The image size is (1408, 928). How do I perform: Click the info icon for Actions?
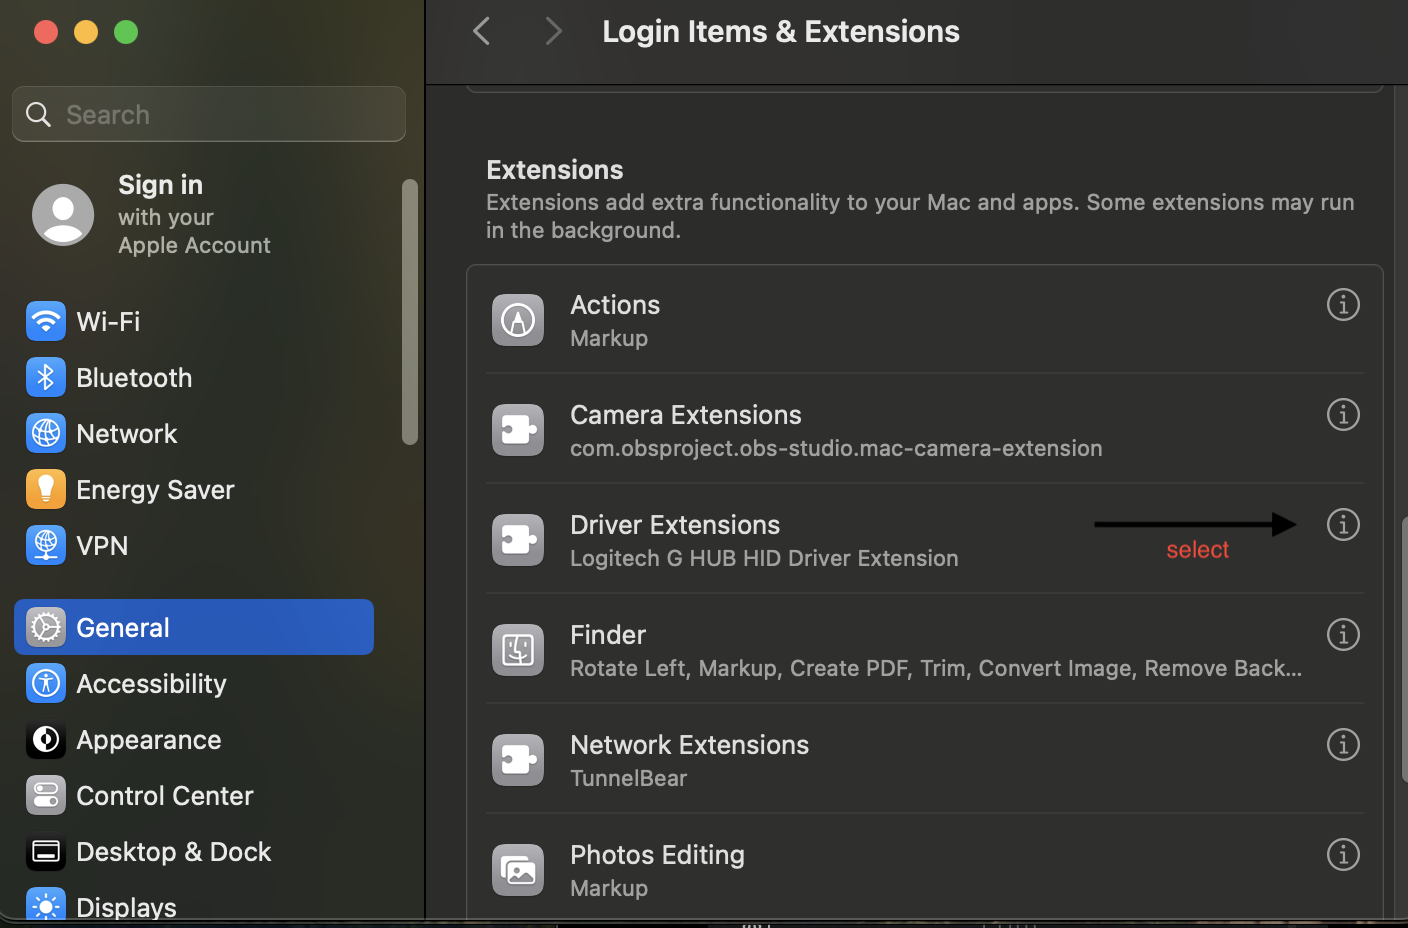1342,305
